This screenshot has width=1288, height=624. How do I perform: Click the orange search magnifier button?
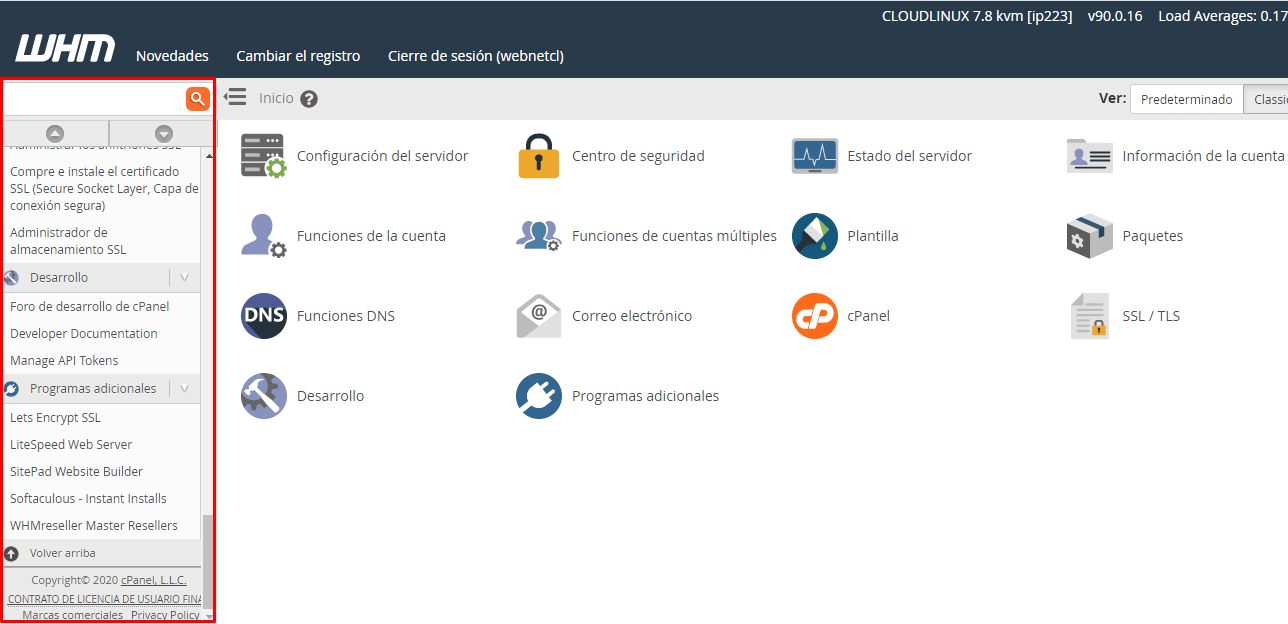[197, 98]
